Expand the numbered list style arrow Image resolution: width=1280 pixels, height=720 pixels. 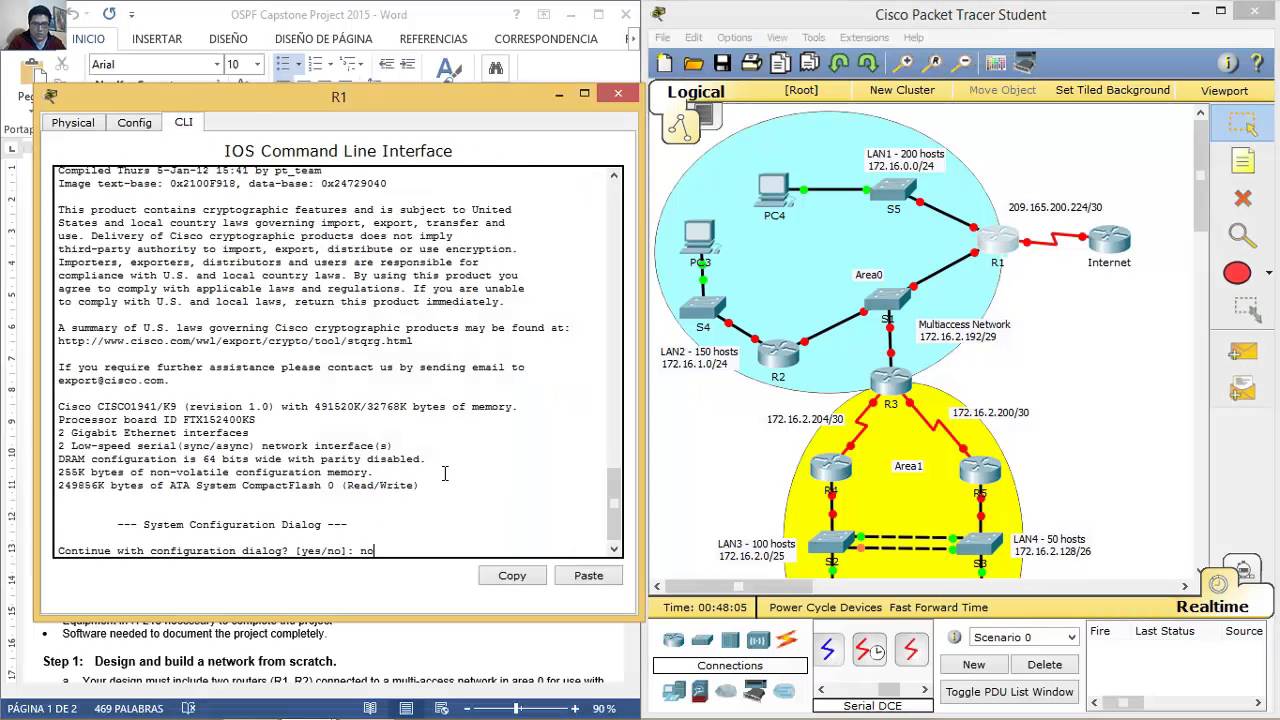coord(331,64)
